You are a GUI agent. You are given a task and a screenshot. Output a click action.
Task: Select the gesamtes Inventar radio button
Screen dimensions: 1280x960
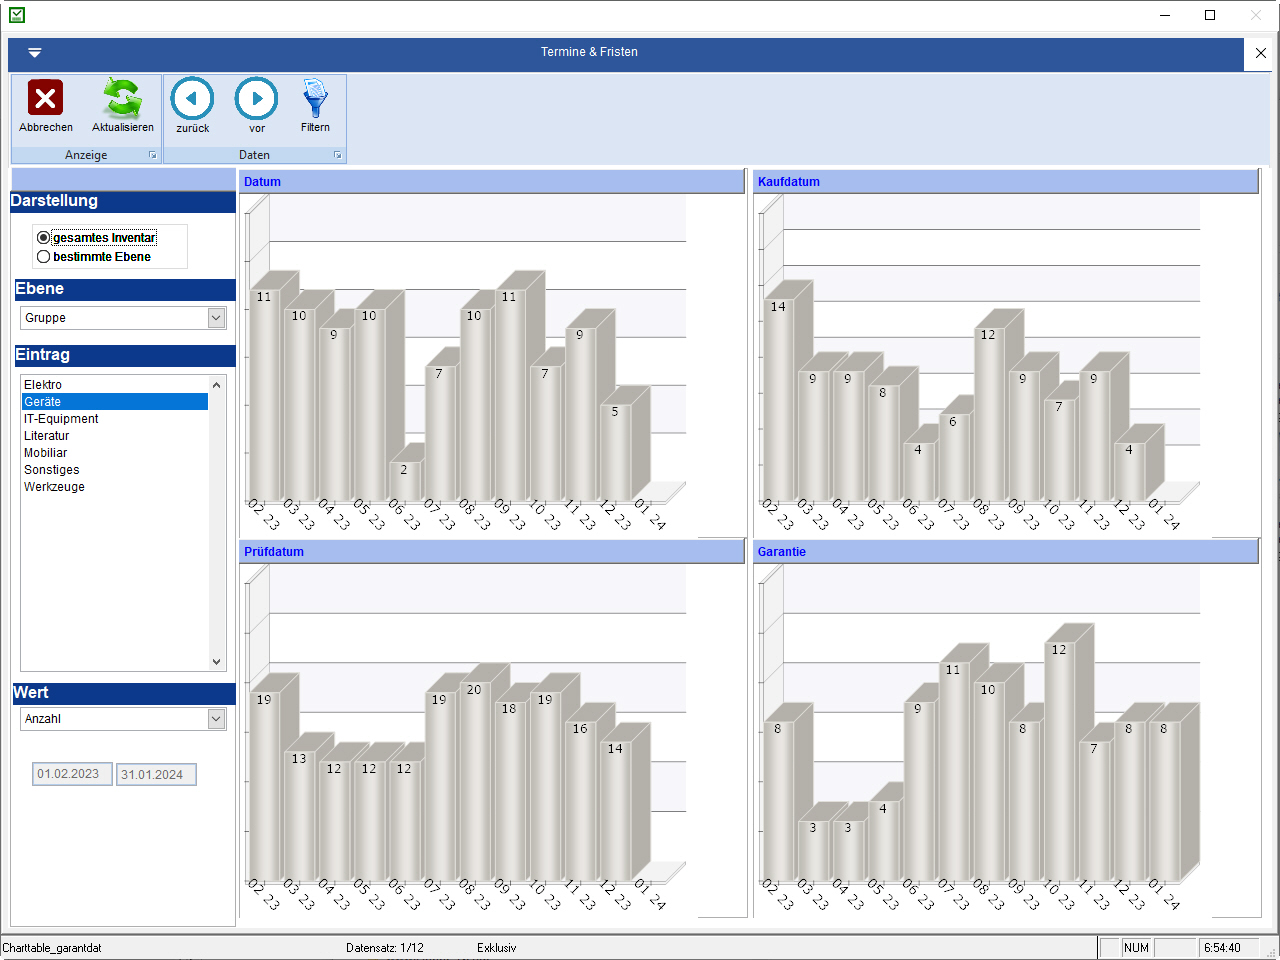pos(43,238)
